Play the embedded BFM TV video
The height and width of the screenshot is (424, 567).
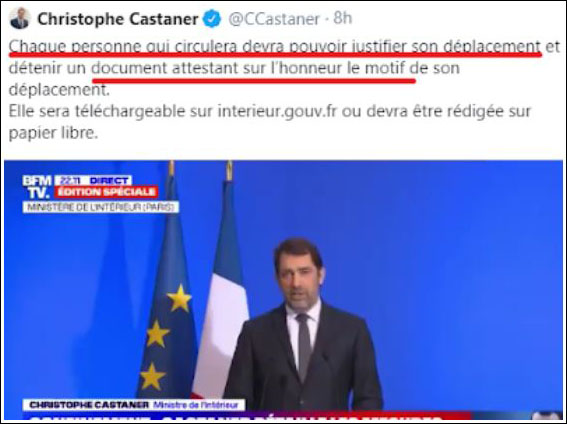click(x=284, y=290)
